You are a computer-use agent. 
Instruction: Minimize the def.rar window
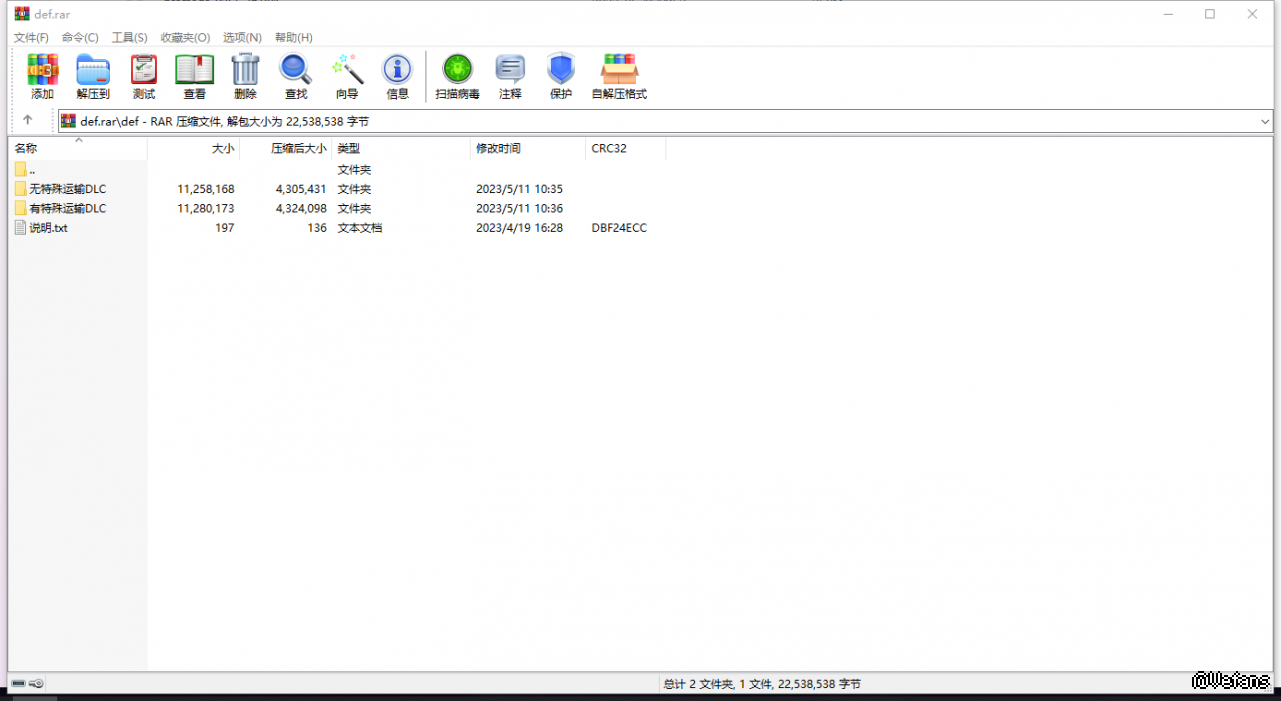click(1167, 14)
